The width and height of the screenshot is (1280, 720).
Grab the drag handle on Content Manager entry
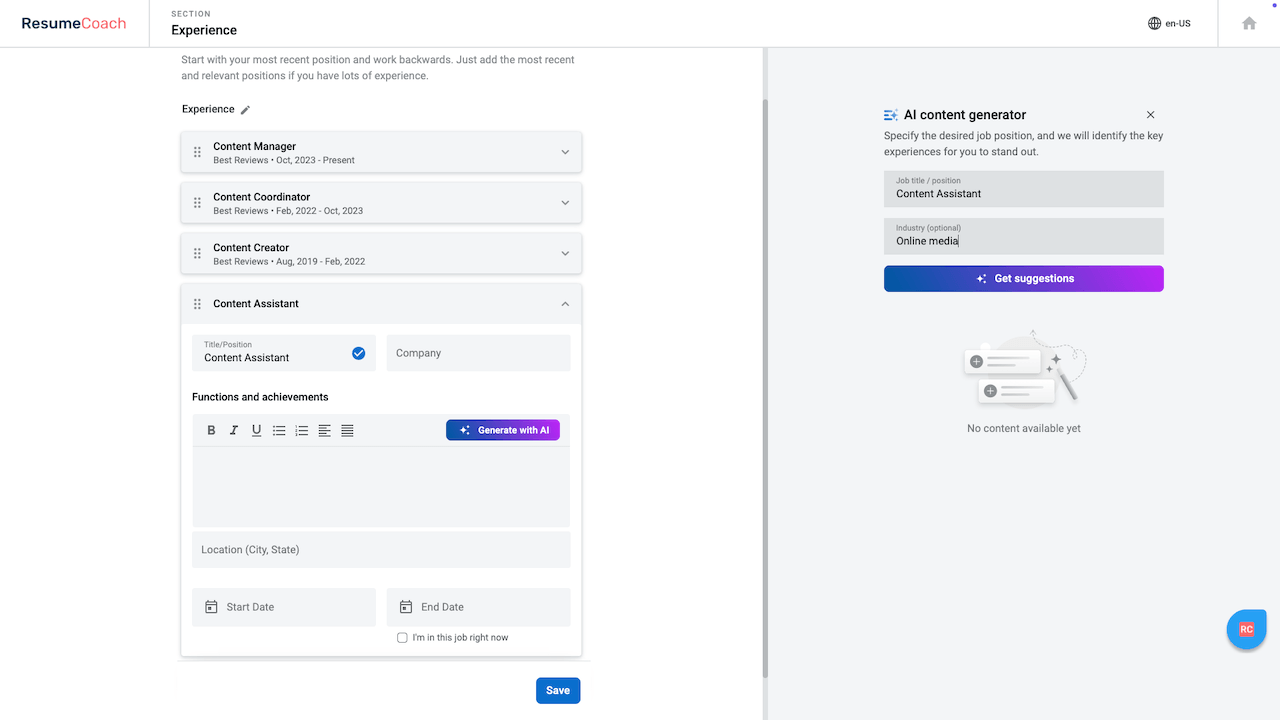[x=197, y=151]
